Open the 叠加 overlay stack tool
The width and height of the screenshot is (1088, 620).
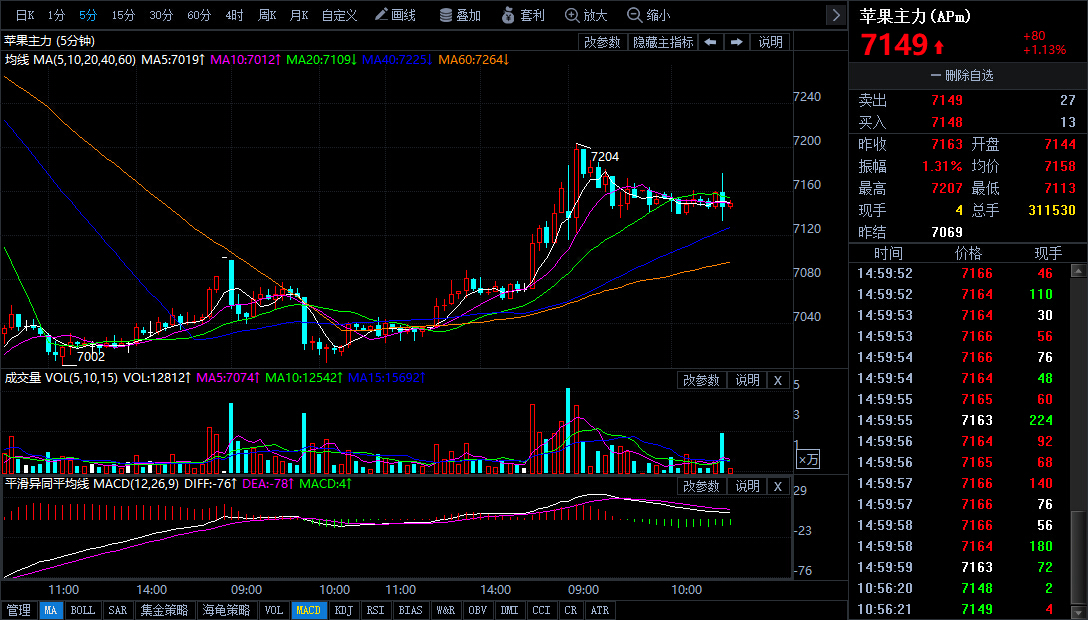[460, 15]
